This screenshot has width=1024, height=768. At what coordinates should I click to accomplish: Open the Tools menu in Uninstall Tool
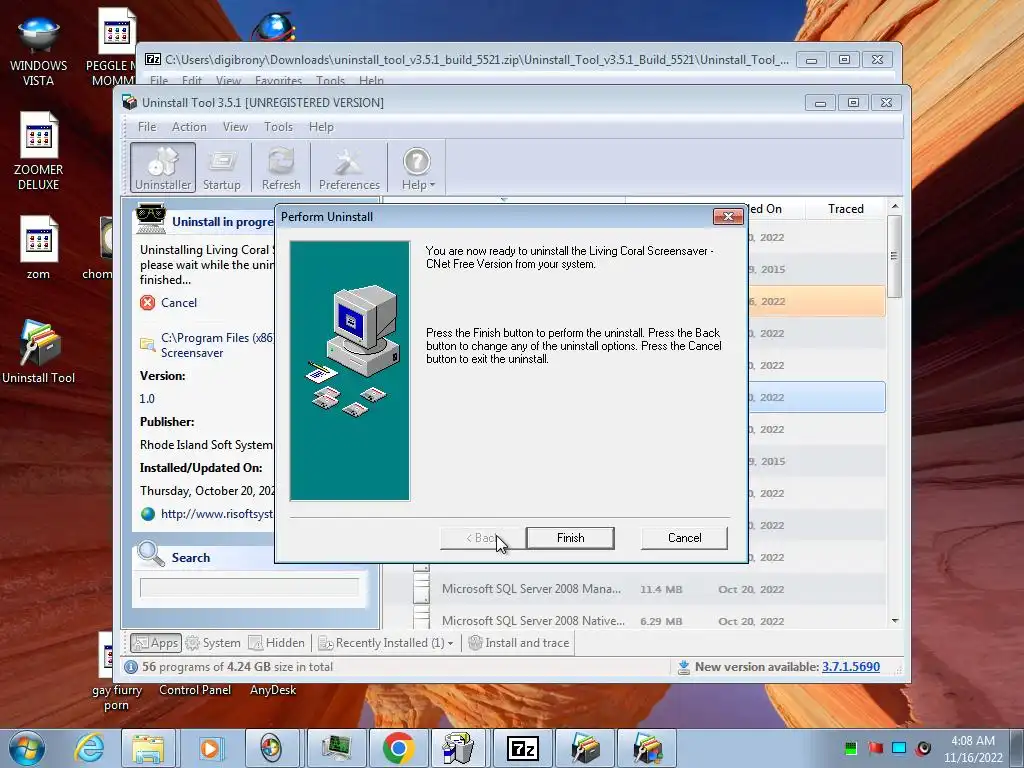278,127
